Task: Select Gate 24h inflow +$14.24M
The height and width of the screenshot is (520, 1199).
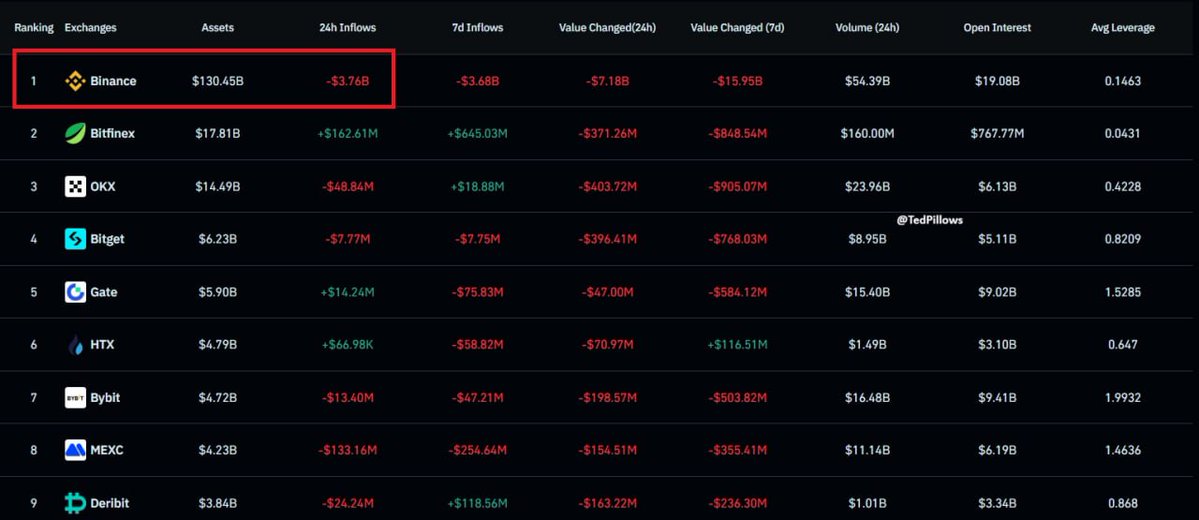Action: tap(347, 292)
